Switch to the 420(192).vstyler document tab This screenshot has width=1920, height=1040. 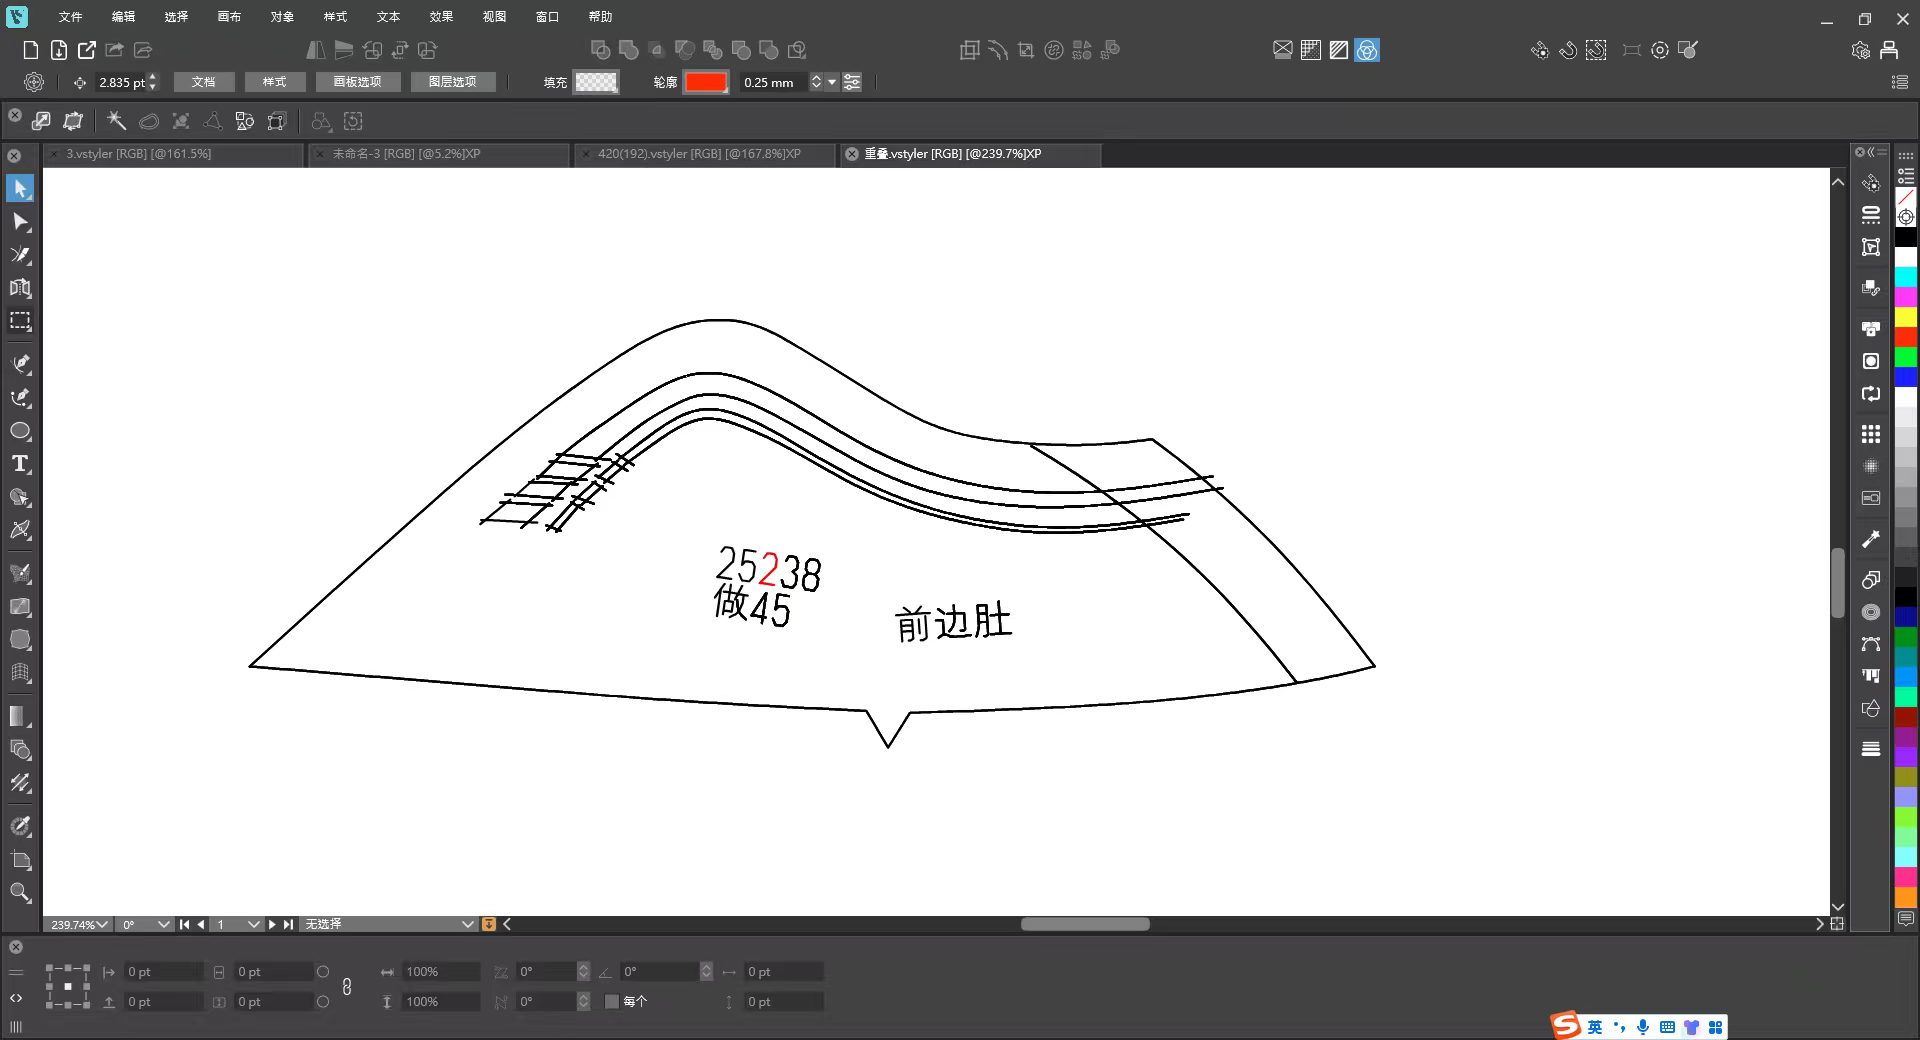pos(699,154)
